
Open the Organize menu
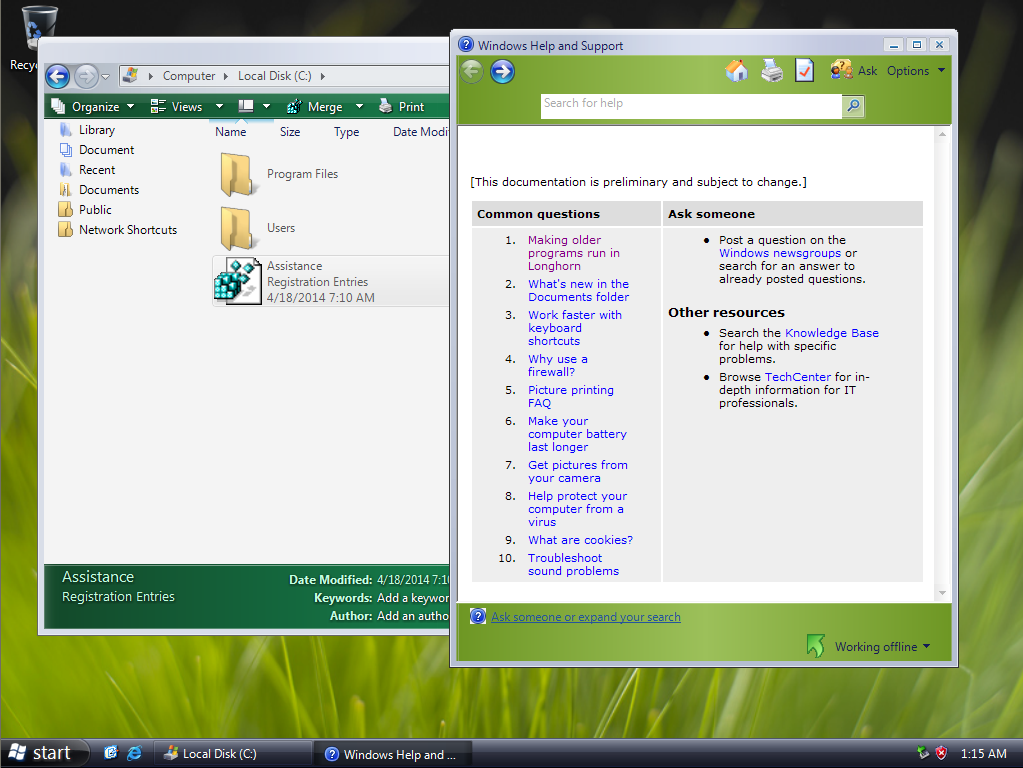click(93, 106)
